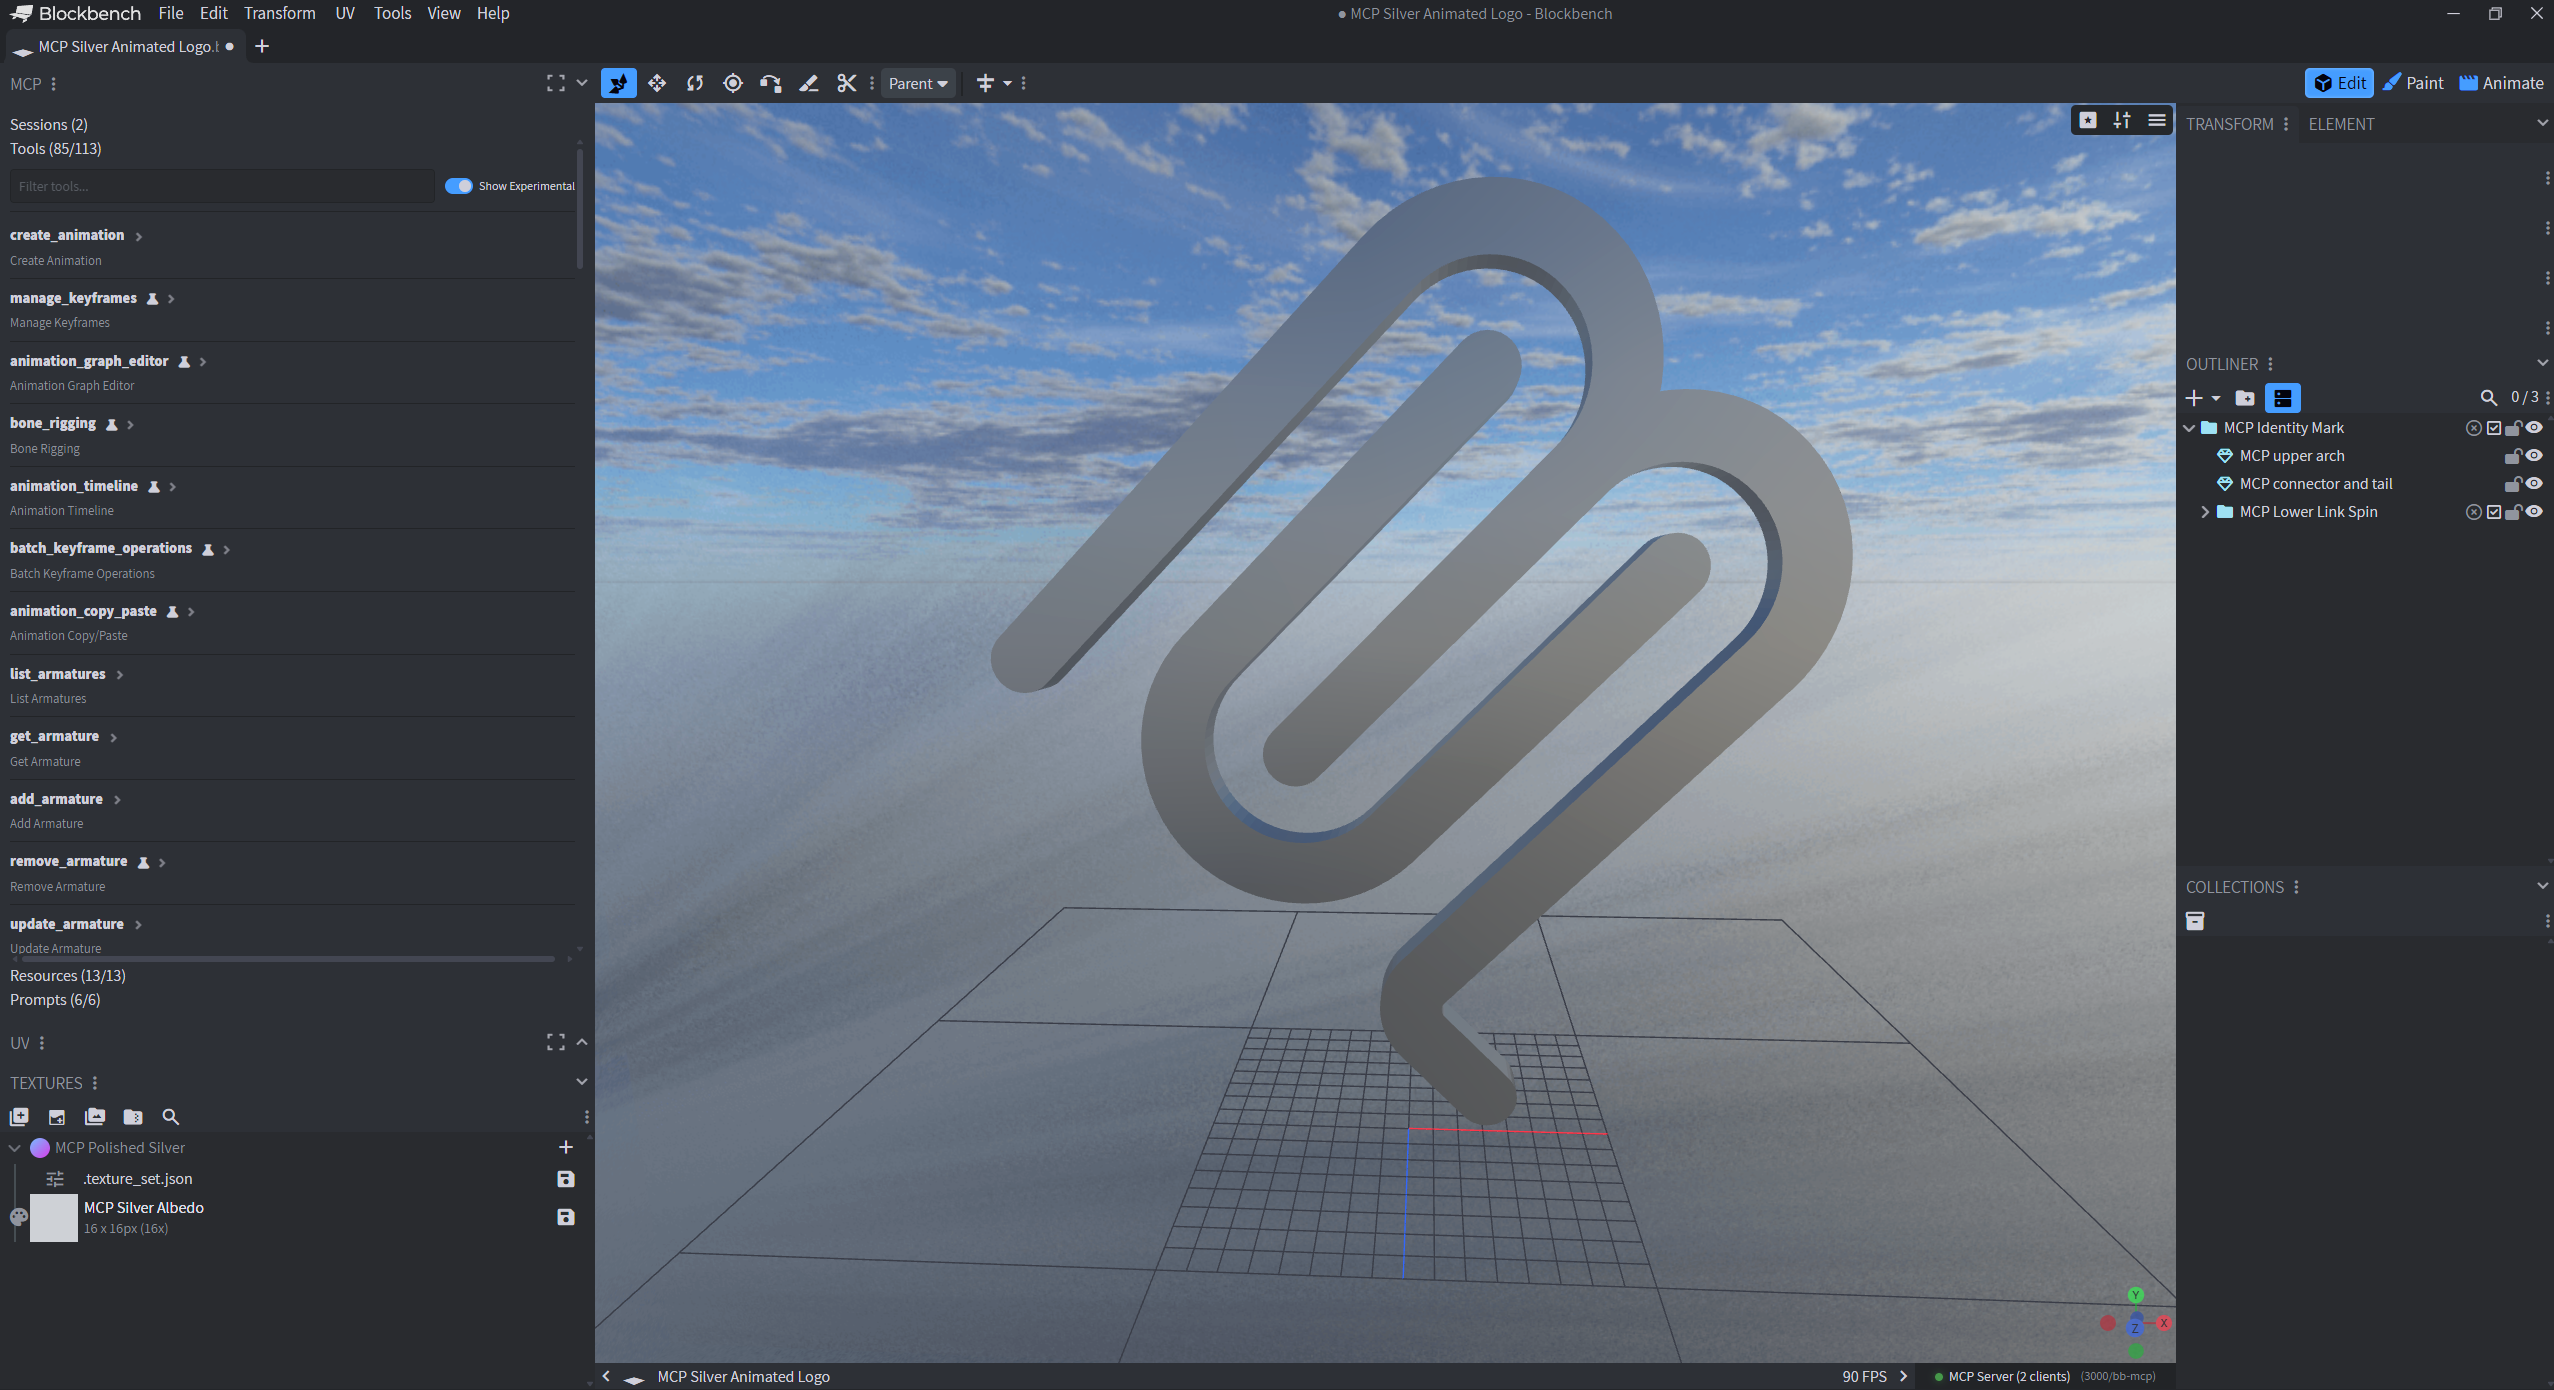This screenshot has width=2554, height=1390.
Task: Select the Knife/Seam eraser-shaped tool
Action: click(x=809, y=83)
